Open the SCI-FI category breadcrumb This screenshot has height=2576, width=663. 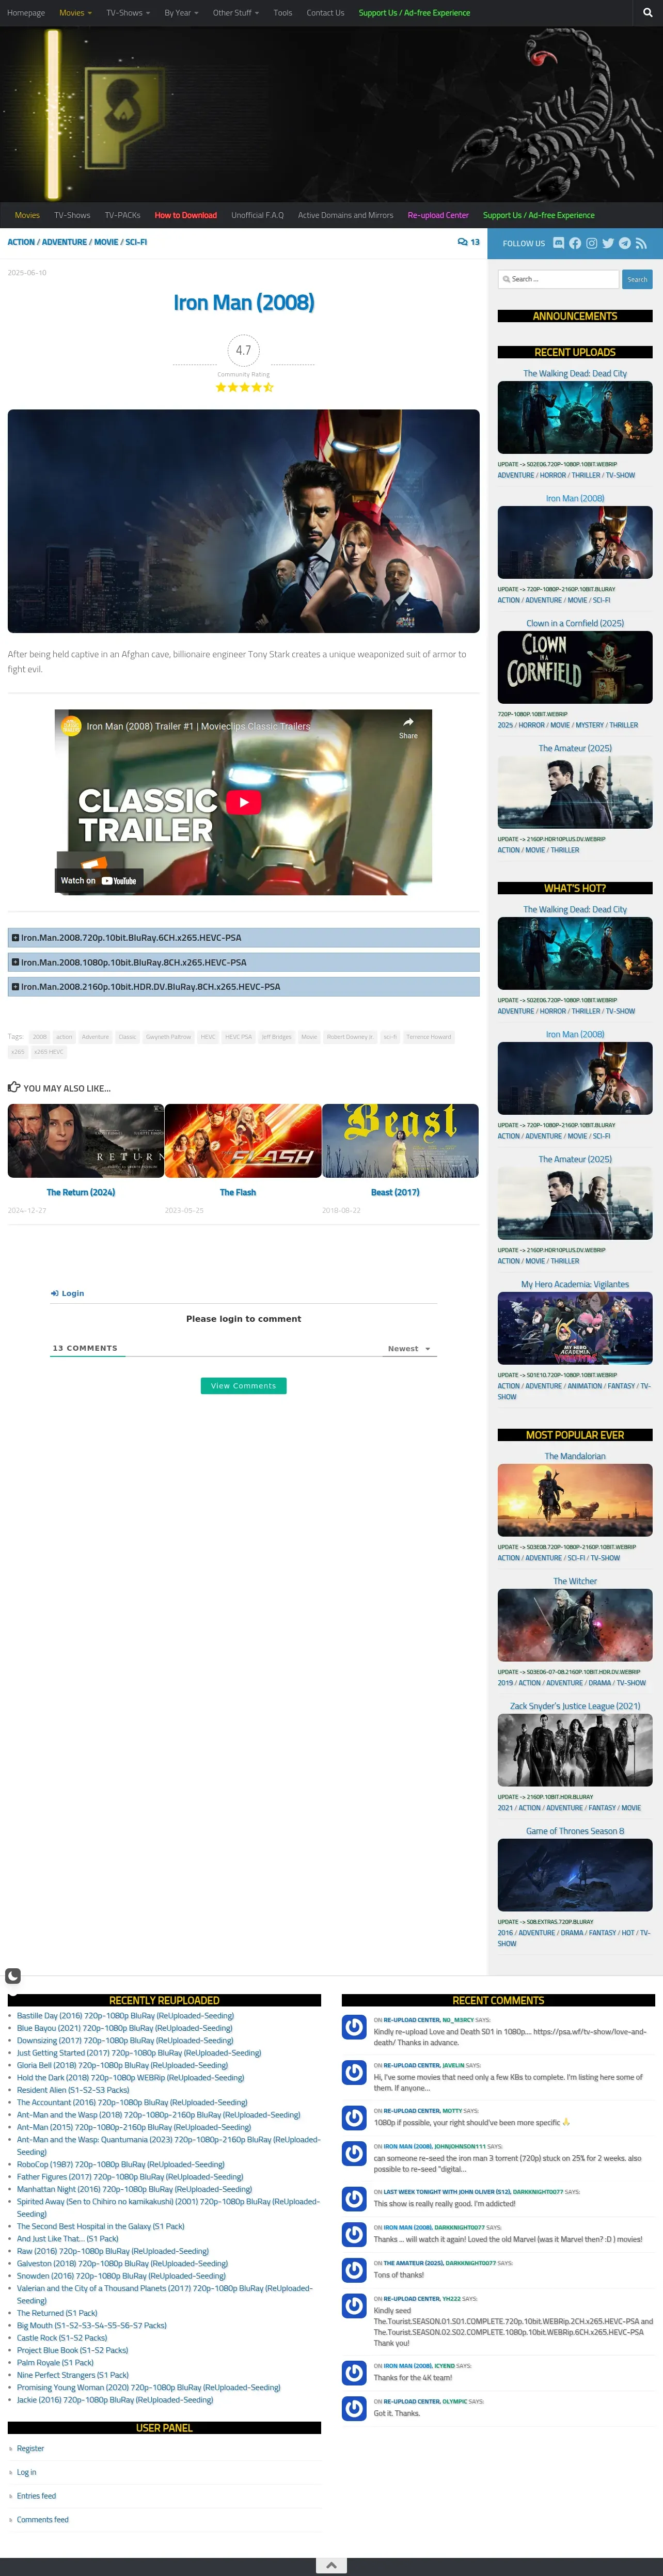coord(136,242)
